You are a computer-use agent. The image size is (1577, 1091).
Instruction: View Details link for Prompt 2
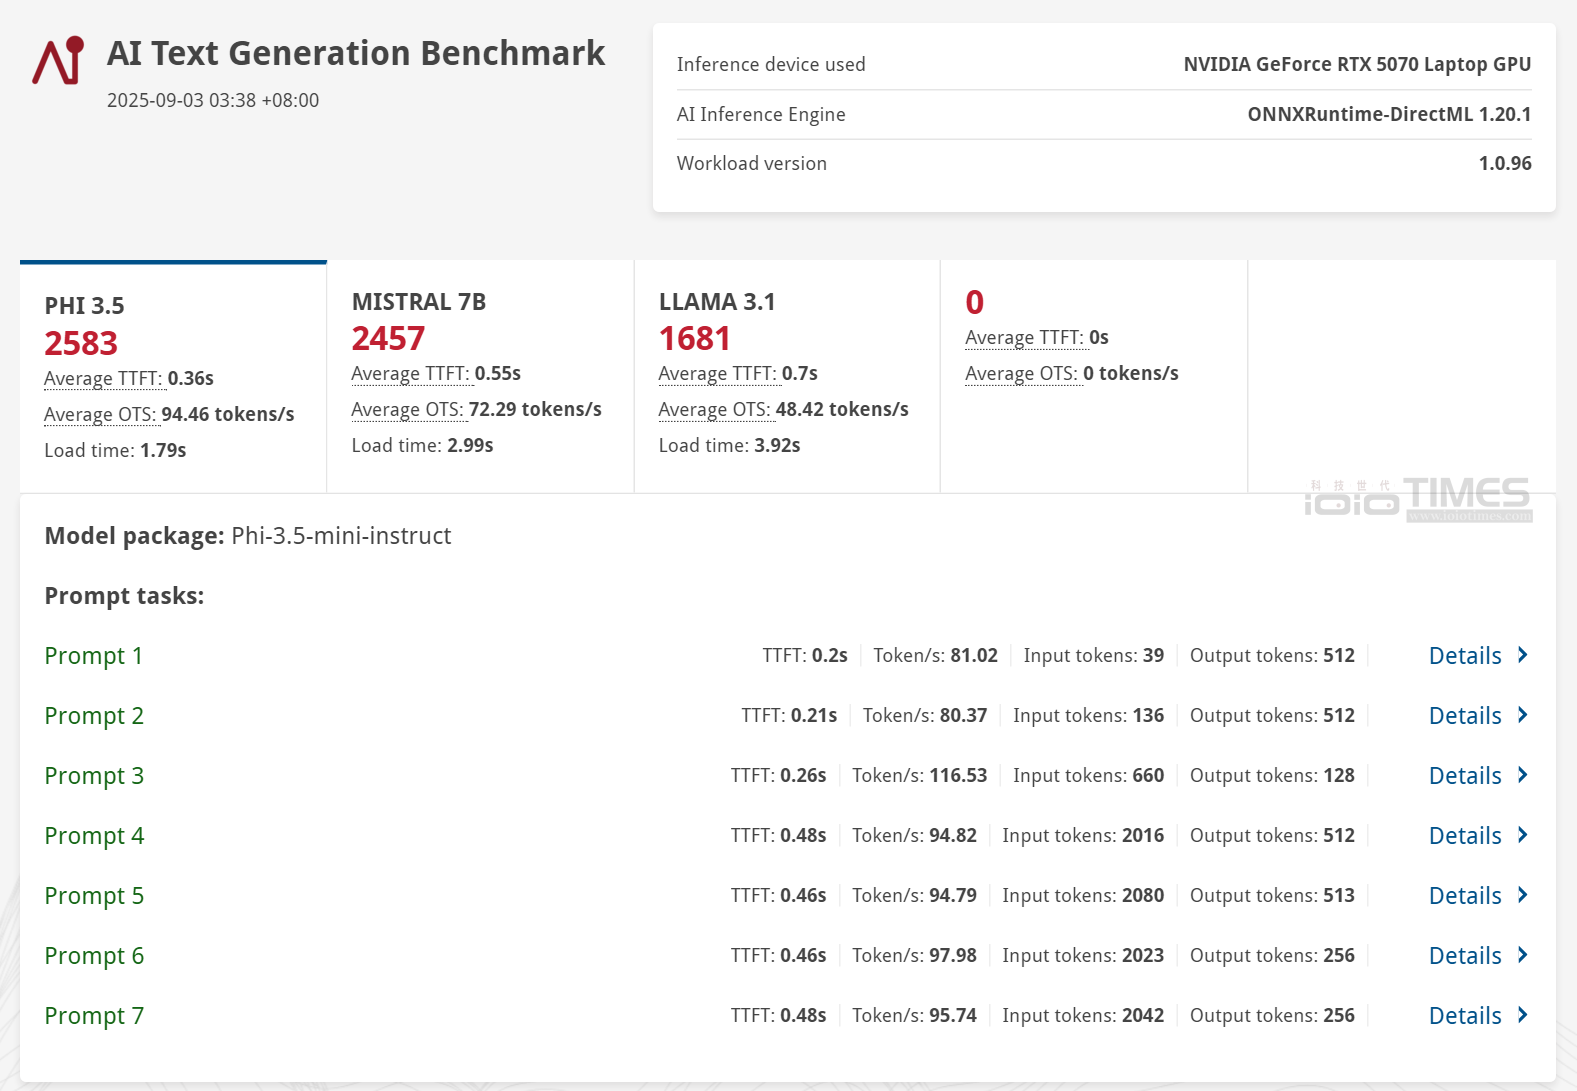pyautogui.click(x=1465, y=716)
